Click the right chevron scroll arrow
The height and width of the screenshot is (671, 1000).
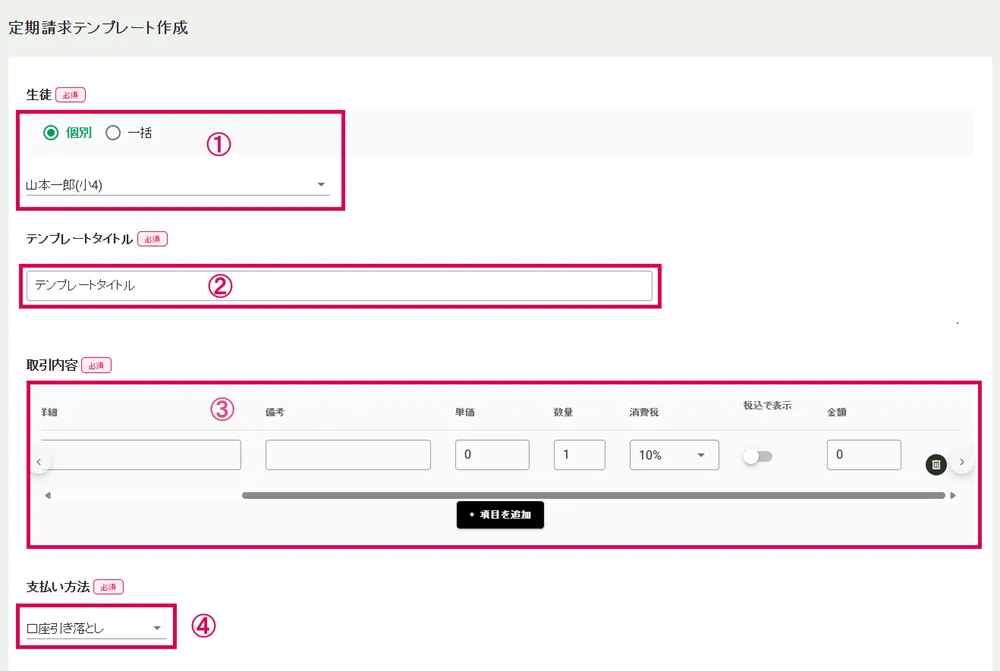click(961, 462)
